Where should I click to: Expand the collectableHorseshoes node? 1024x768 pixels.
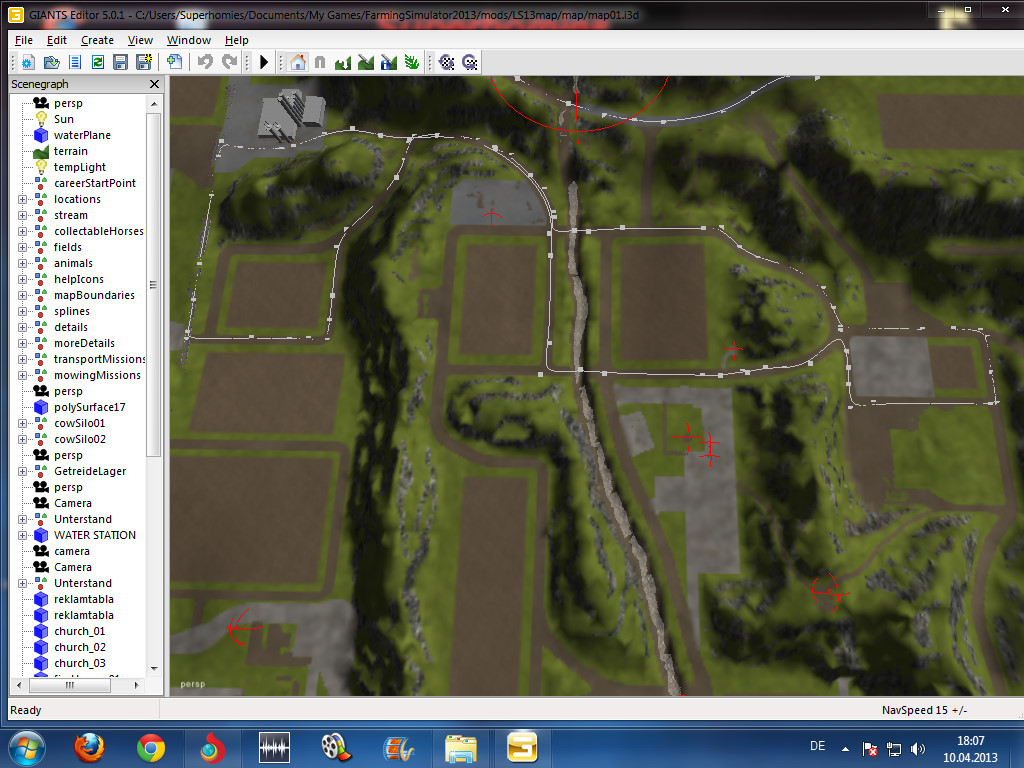click(22, 231)
